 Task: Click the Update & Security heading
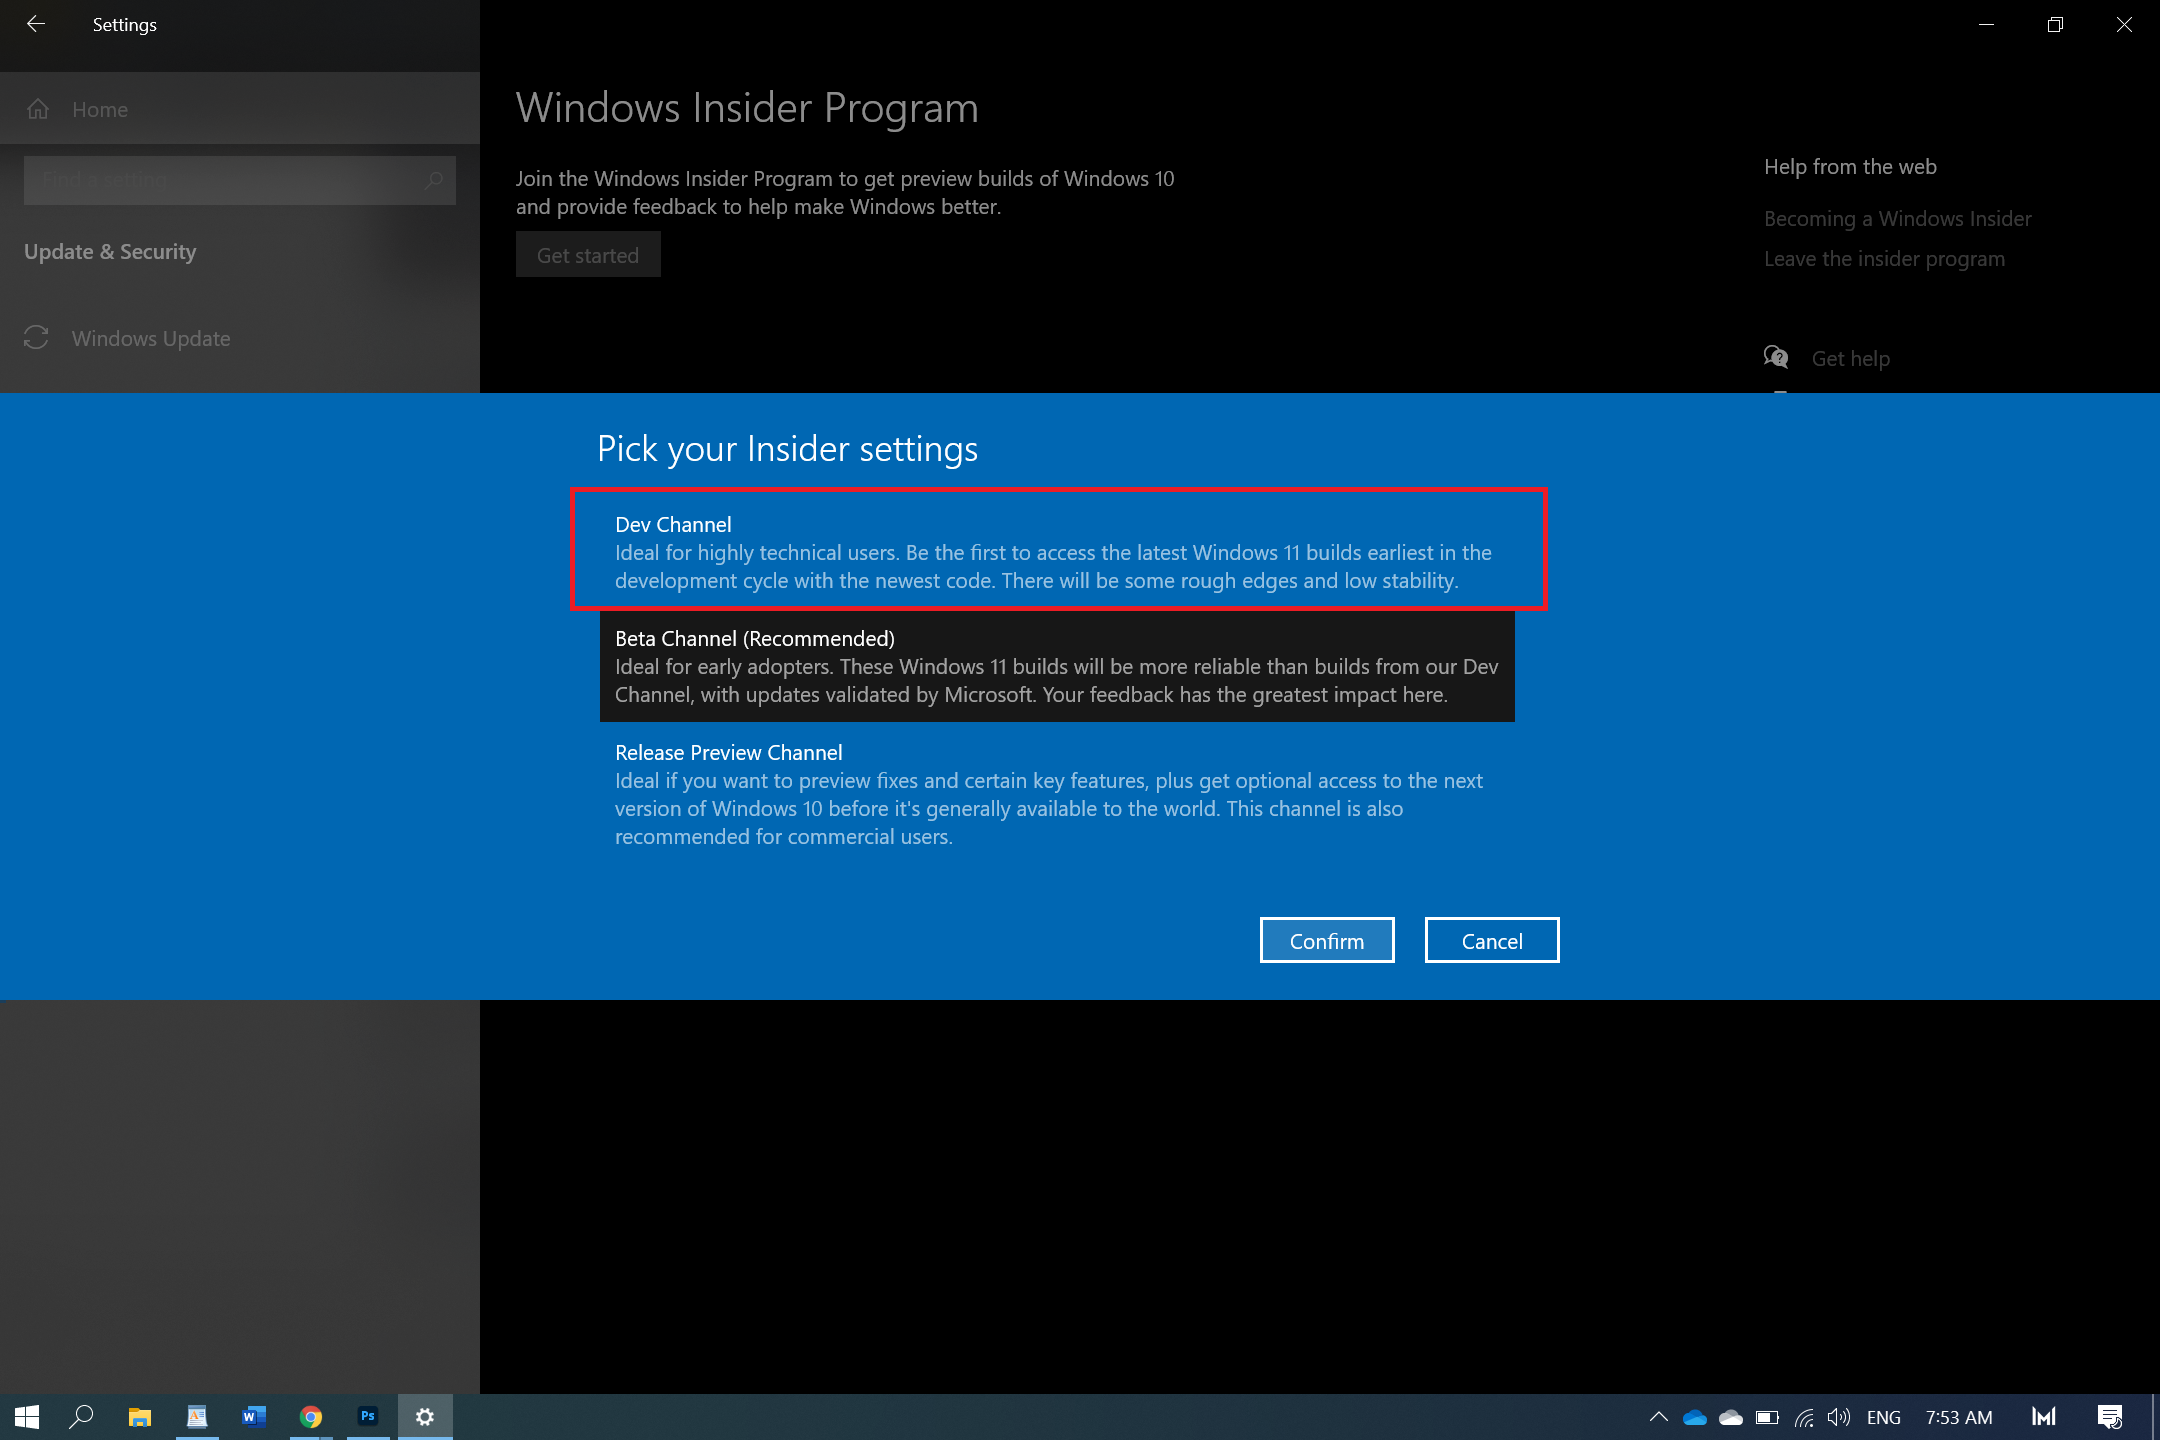pos(110,252)
